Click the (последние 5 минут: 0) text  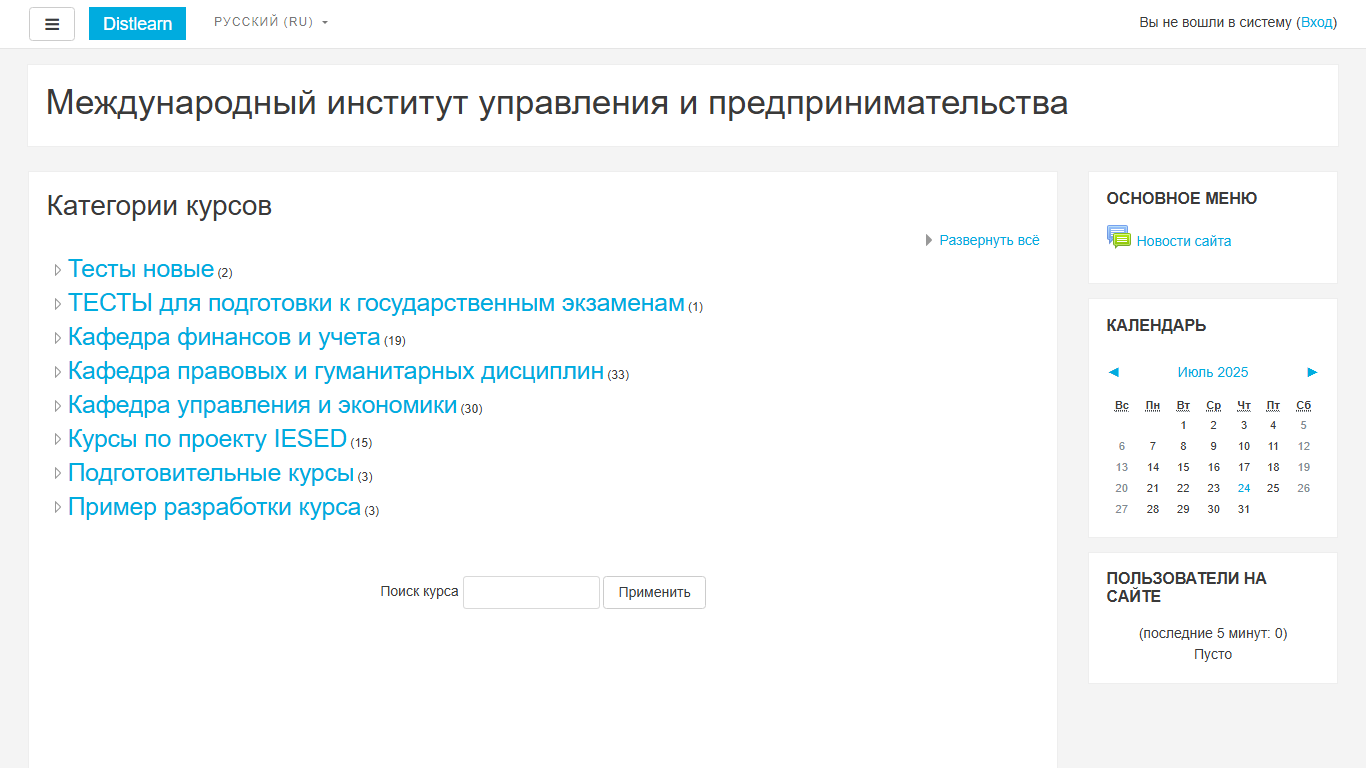pos(1213,633)
